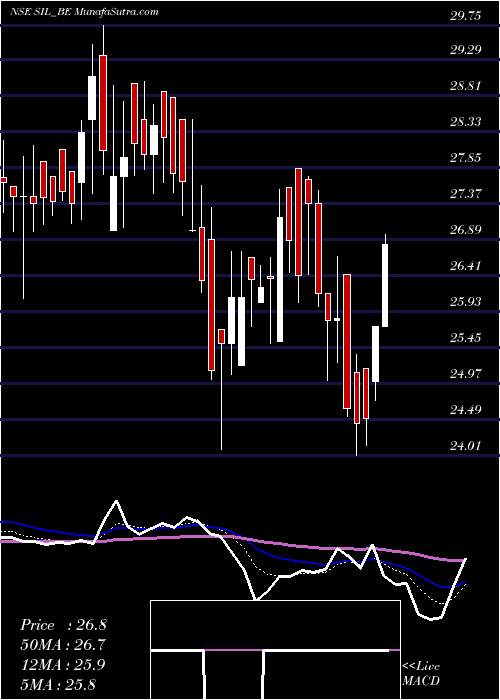Click the 50MA : 26.7 readout

point(63,645)
